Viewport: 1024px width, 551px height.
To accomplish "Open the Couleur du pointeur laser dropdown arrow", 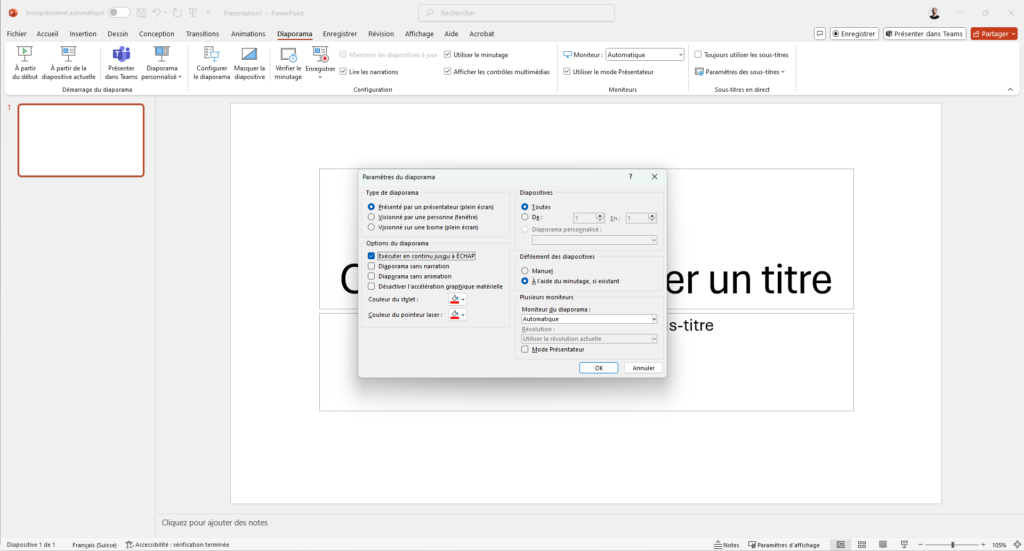I will click(463, 315).
